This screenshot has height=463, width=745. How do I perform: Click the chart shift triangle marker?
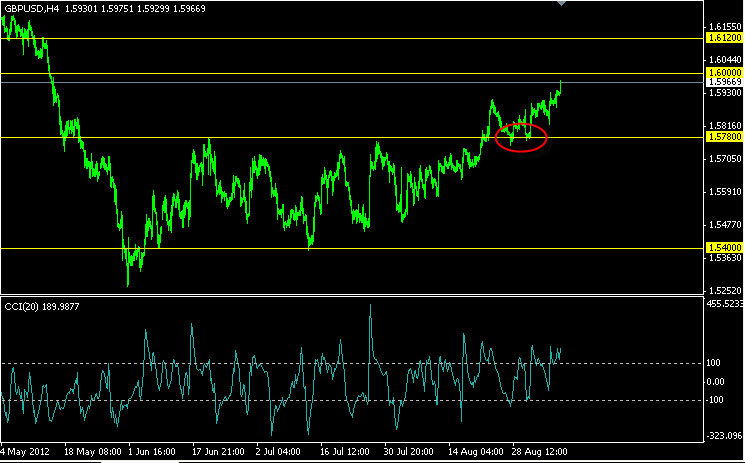[561, 2]
